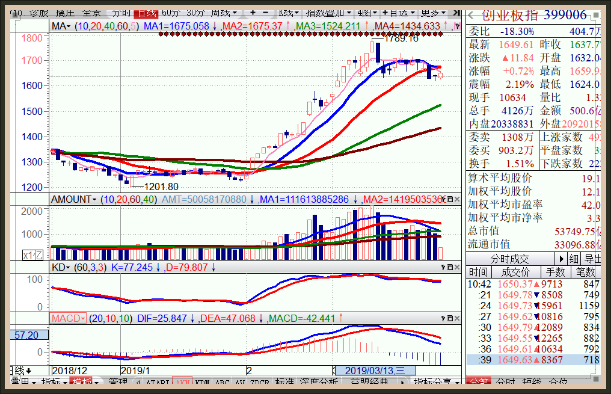Open the MA indicator dropdown
Screen dimensions: 611x394
coord(61,27)
